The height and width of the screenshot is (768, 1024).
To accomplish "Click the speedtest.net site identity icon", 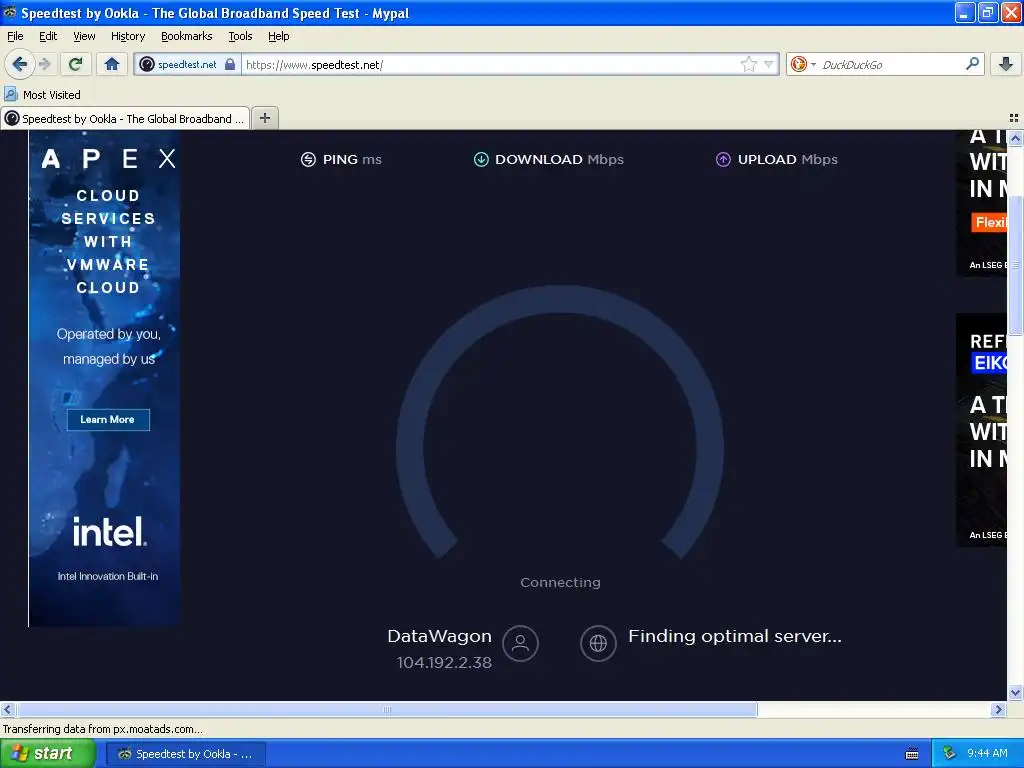I will point(147,64).
